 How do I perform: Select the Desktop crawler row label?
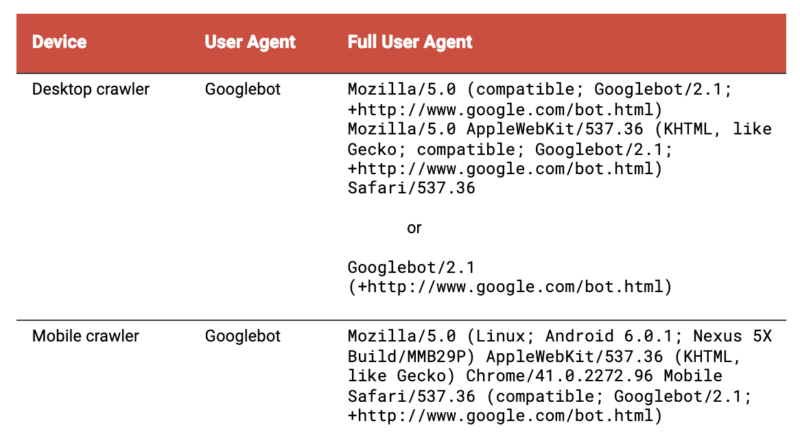pyautogui.click(x=91, y=89)
